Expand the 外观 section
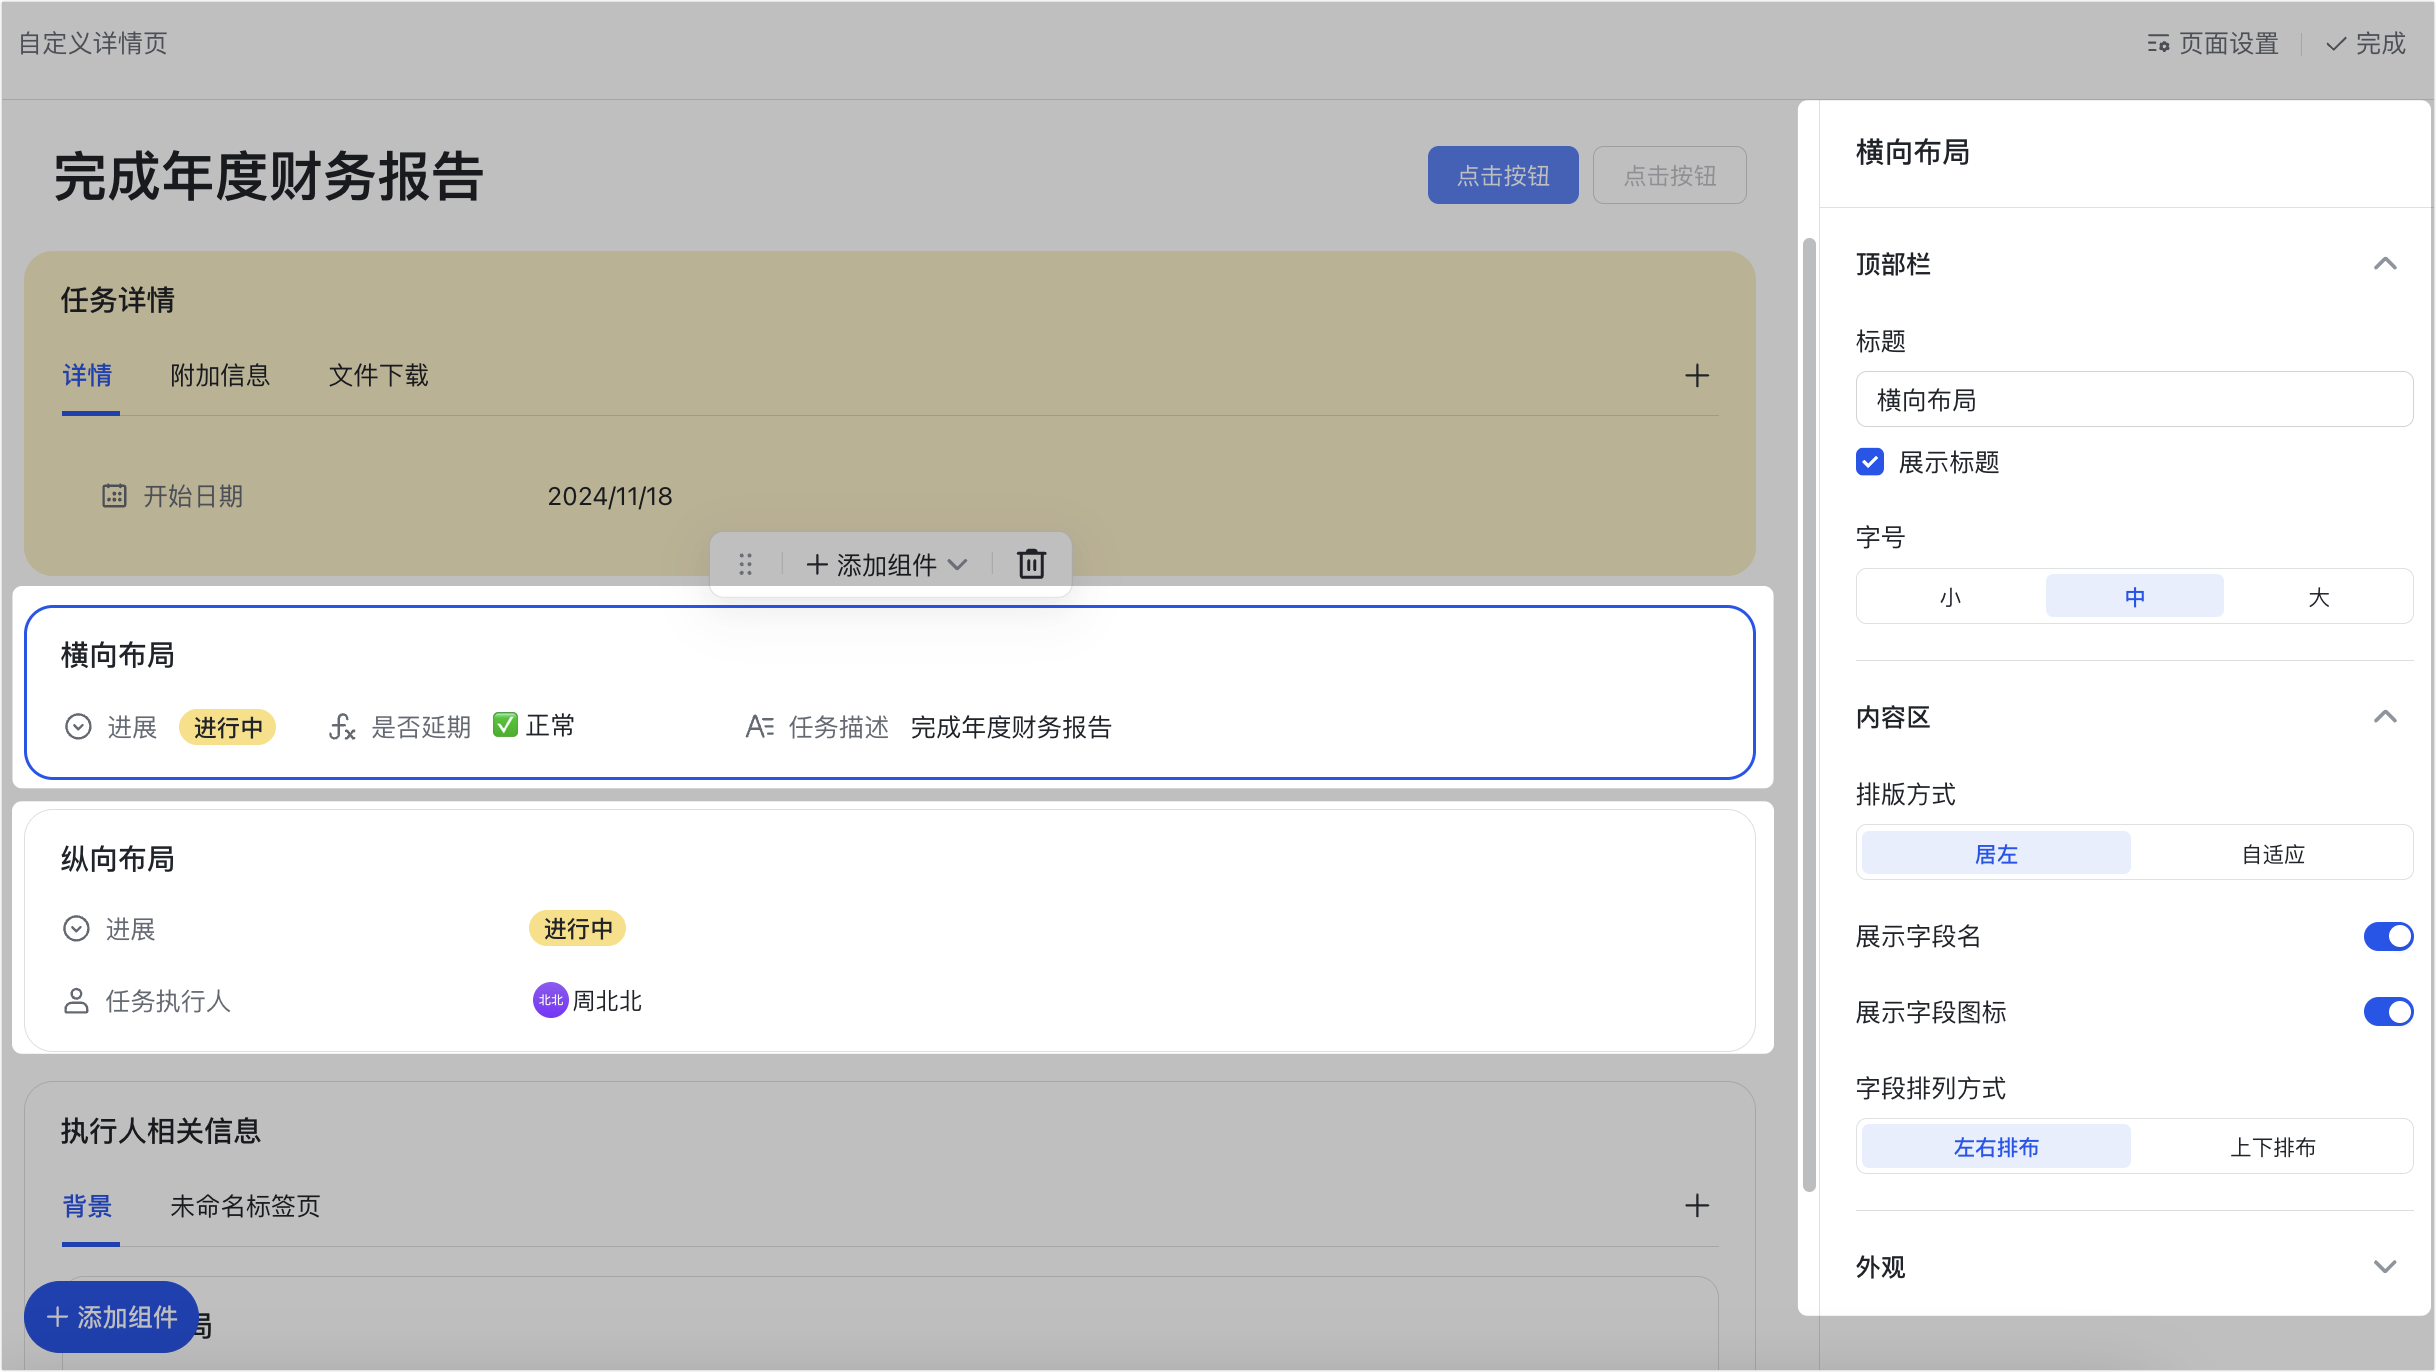 pos(2385,1267)
